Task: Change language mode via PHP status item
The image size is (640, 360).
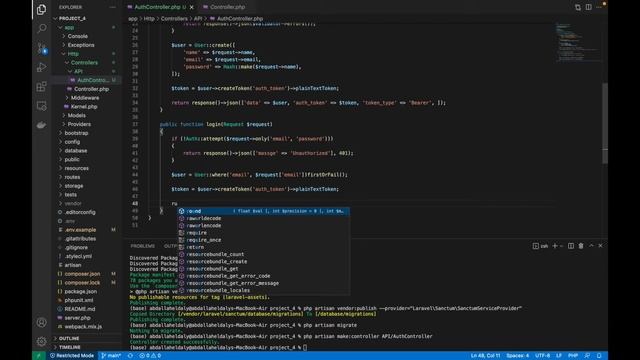Action: coord(573,356)
